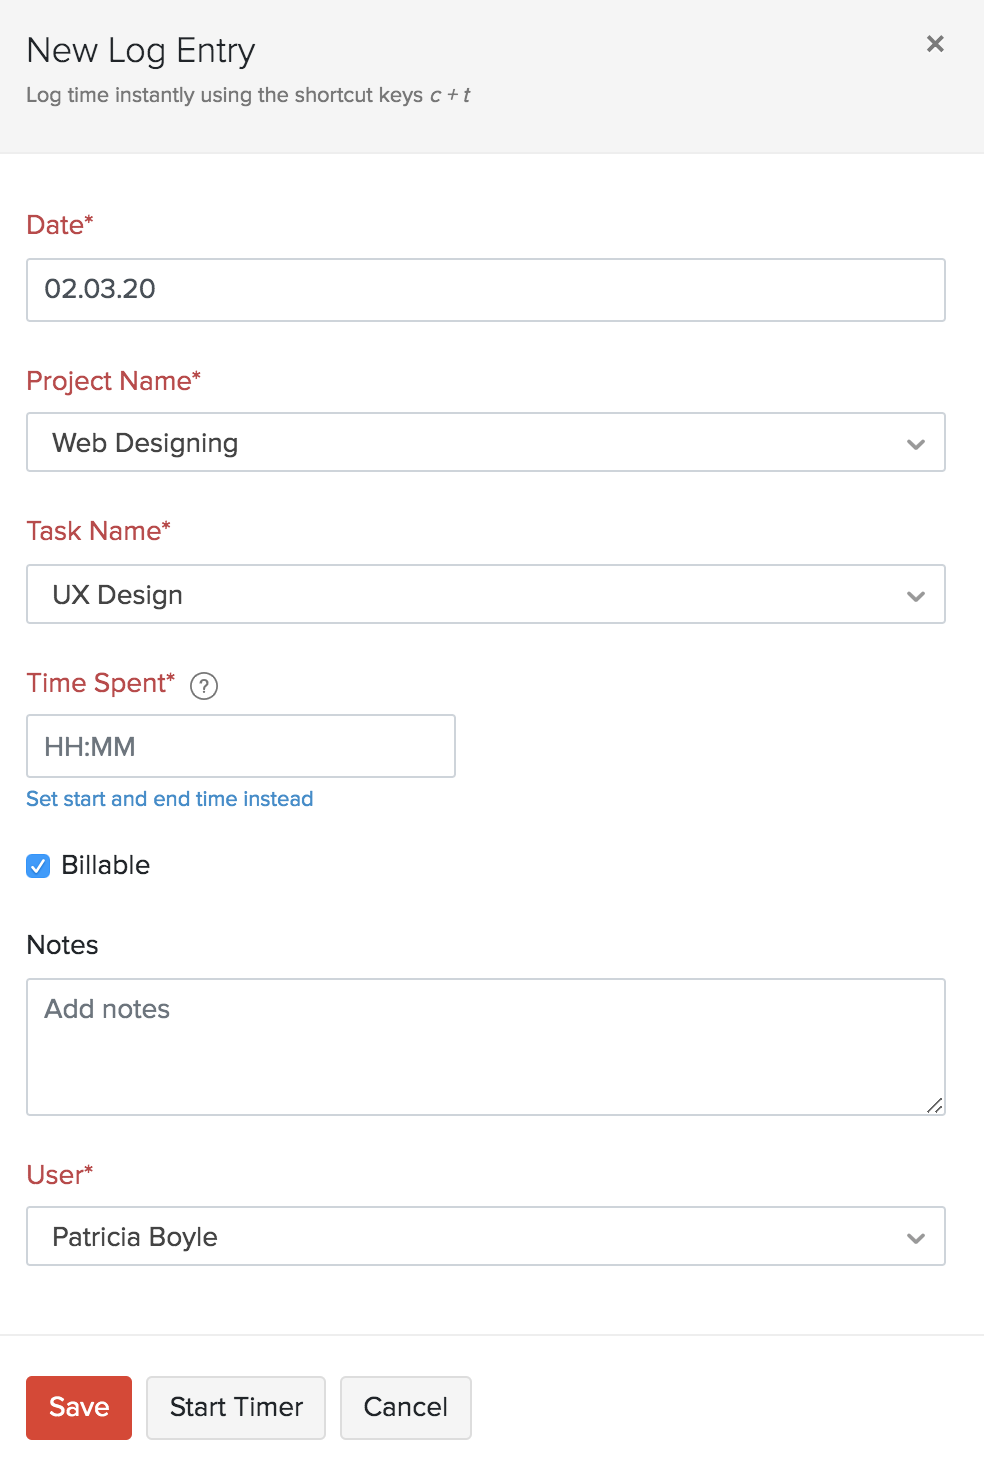This screenshot has height=1470, width=984.
Task: Start the timer for this task
Action: (x=235, y=1407)
